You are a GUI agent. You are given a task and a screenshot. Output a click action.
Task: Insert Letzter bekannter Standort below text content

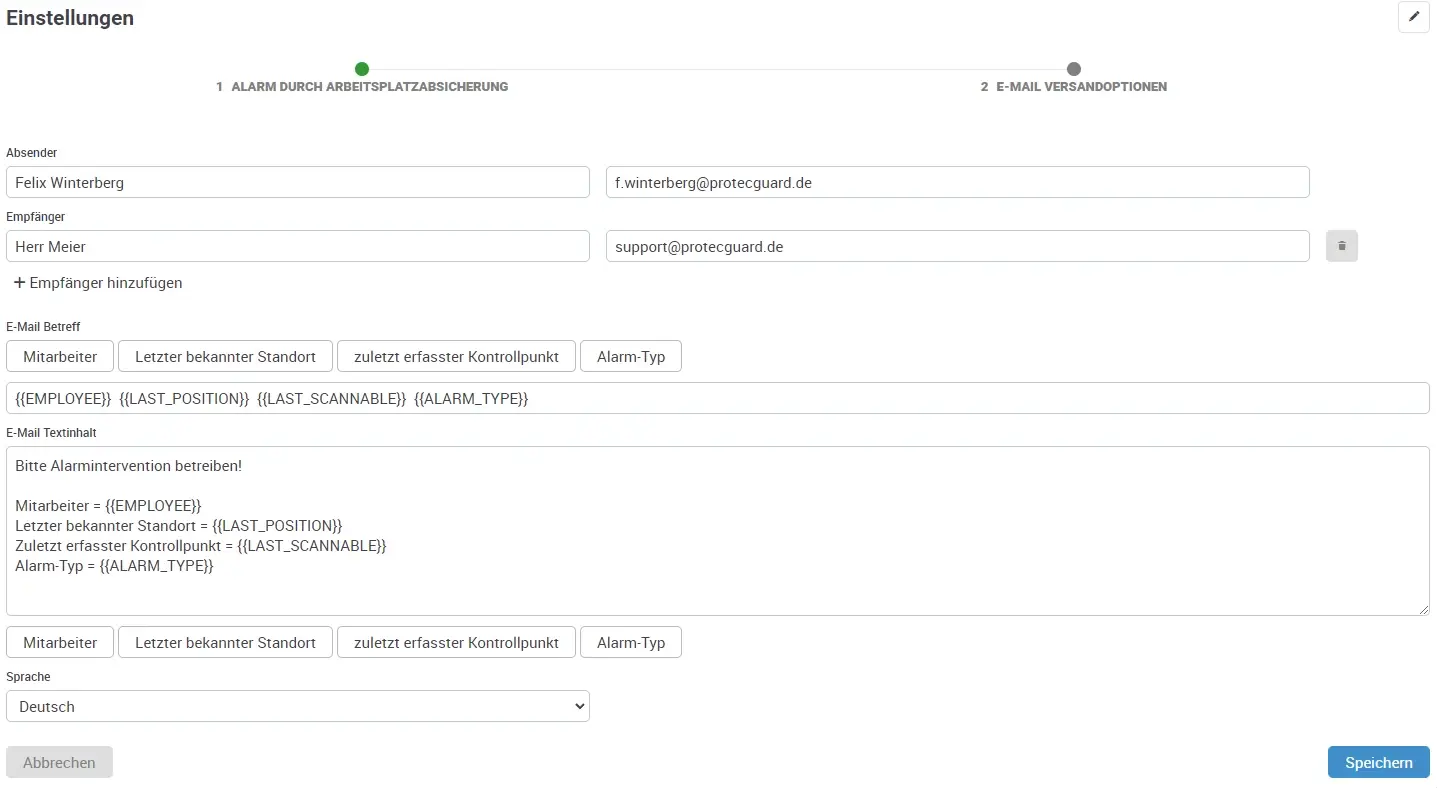click(x=225, y=642)
